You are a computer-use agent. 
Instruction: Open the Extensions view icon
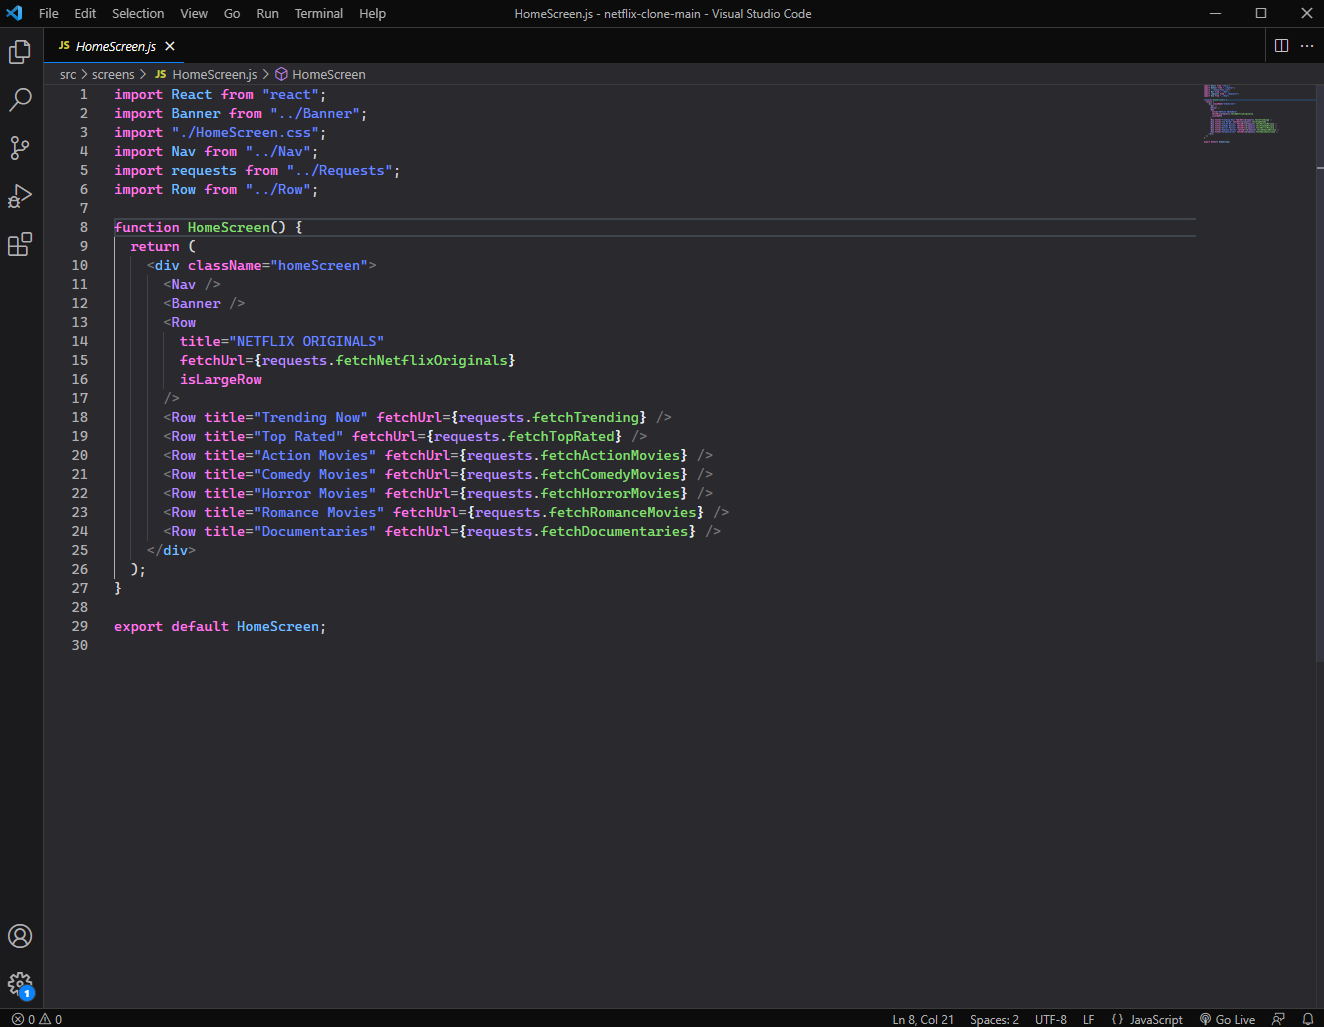(x=20, y=244)
